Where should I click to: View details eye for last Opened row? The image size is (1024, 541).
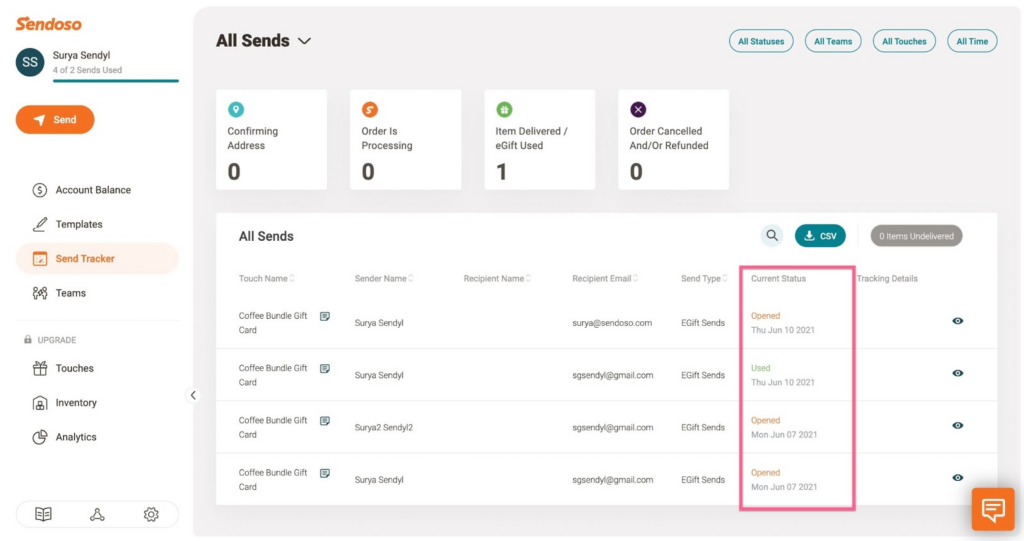(957, 478)
